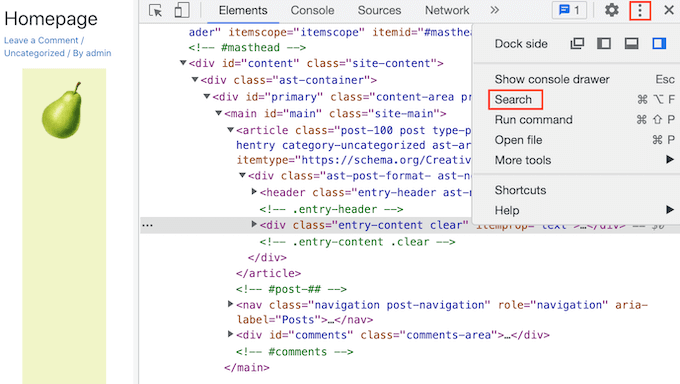Screen dimensions: 680x384
Task: Undock DevTools into separate window
Action: coord(577,43)
